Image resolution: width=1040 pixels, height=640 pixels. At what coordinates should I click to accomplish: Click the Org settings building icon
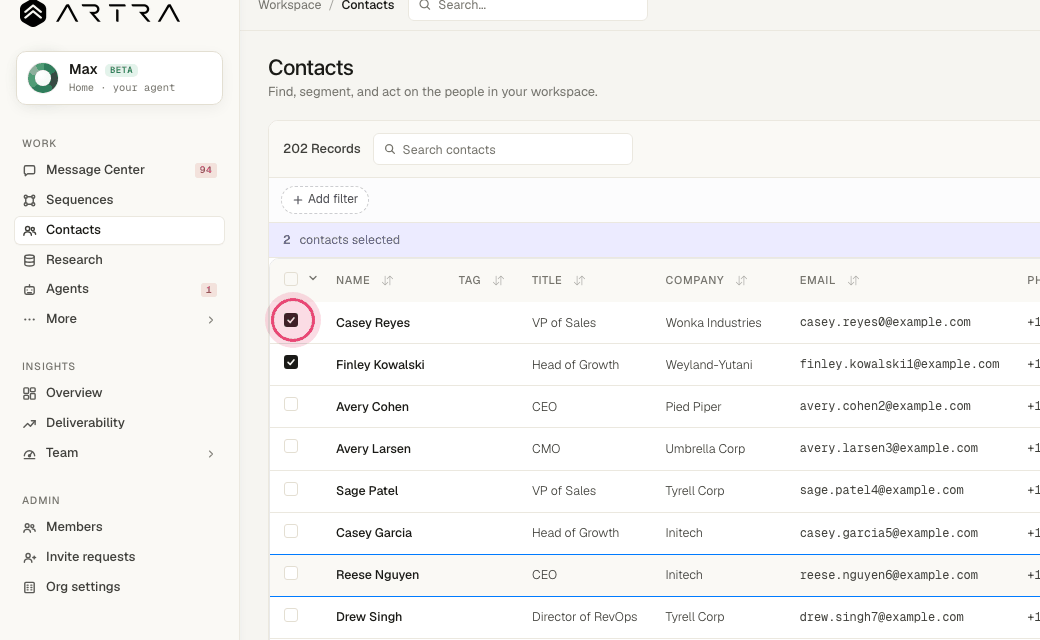tap(29, 588)
